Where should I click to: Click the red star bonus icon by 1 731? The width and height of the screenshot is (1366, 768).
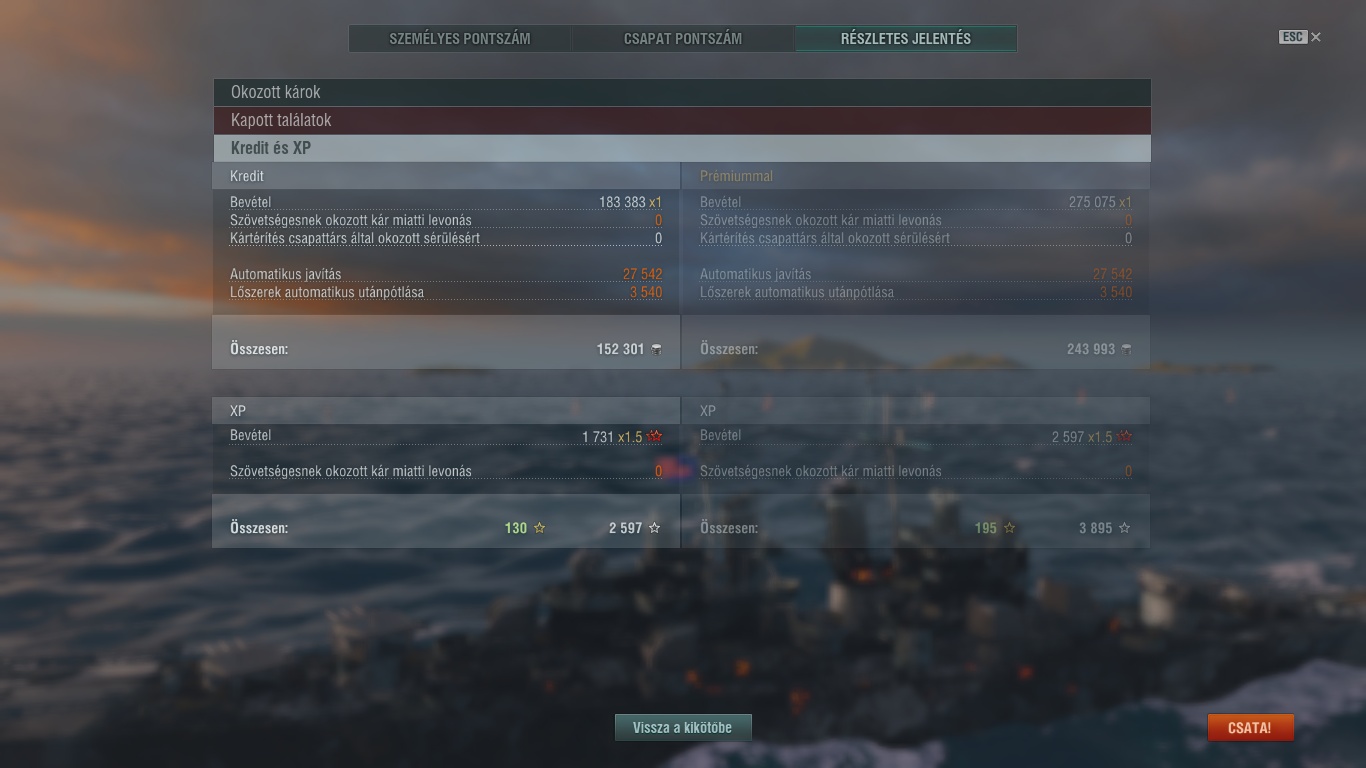(655, 437)
